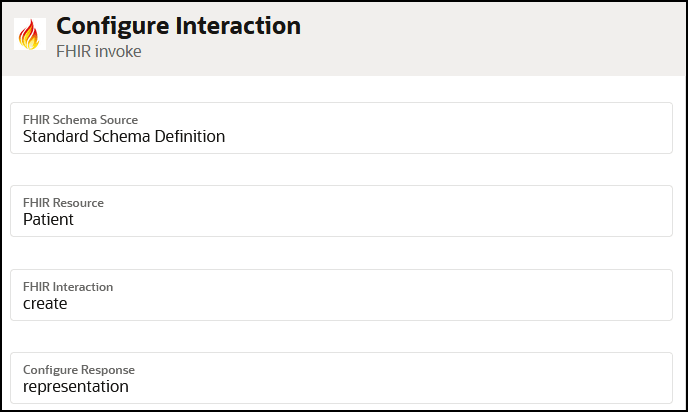Click the FHIR invoke subtitle text
The width and height of the screenshot is (688, 412).
click(x=98, y=51)
